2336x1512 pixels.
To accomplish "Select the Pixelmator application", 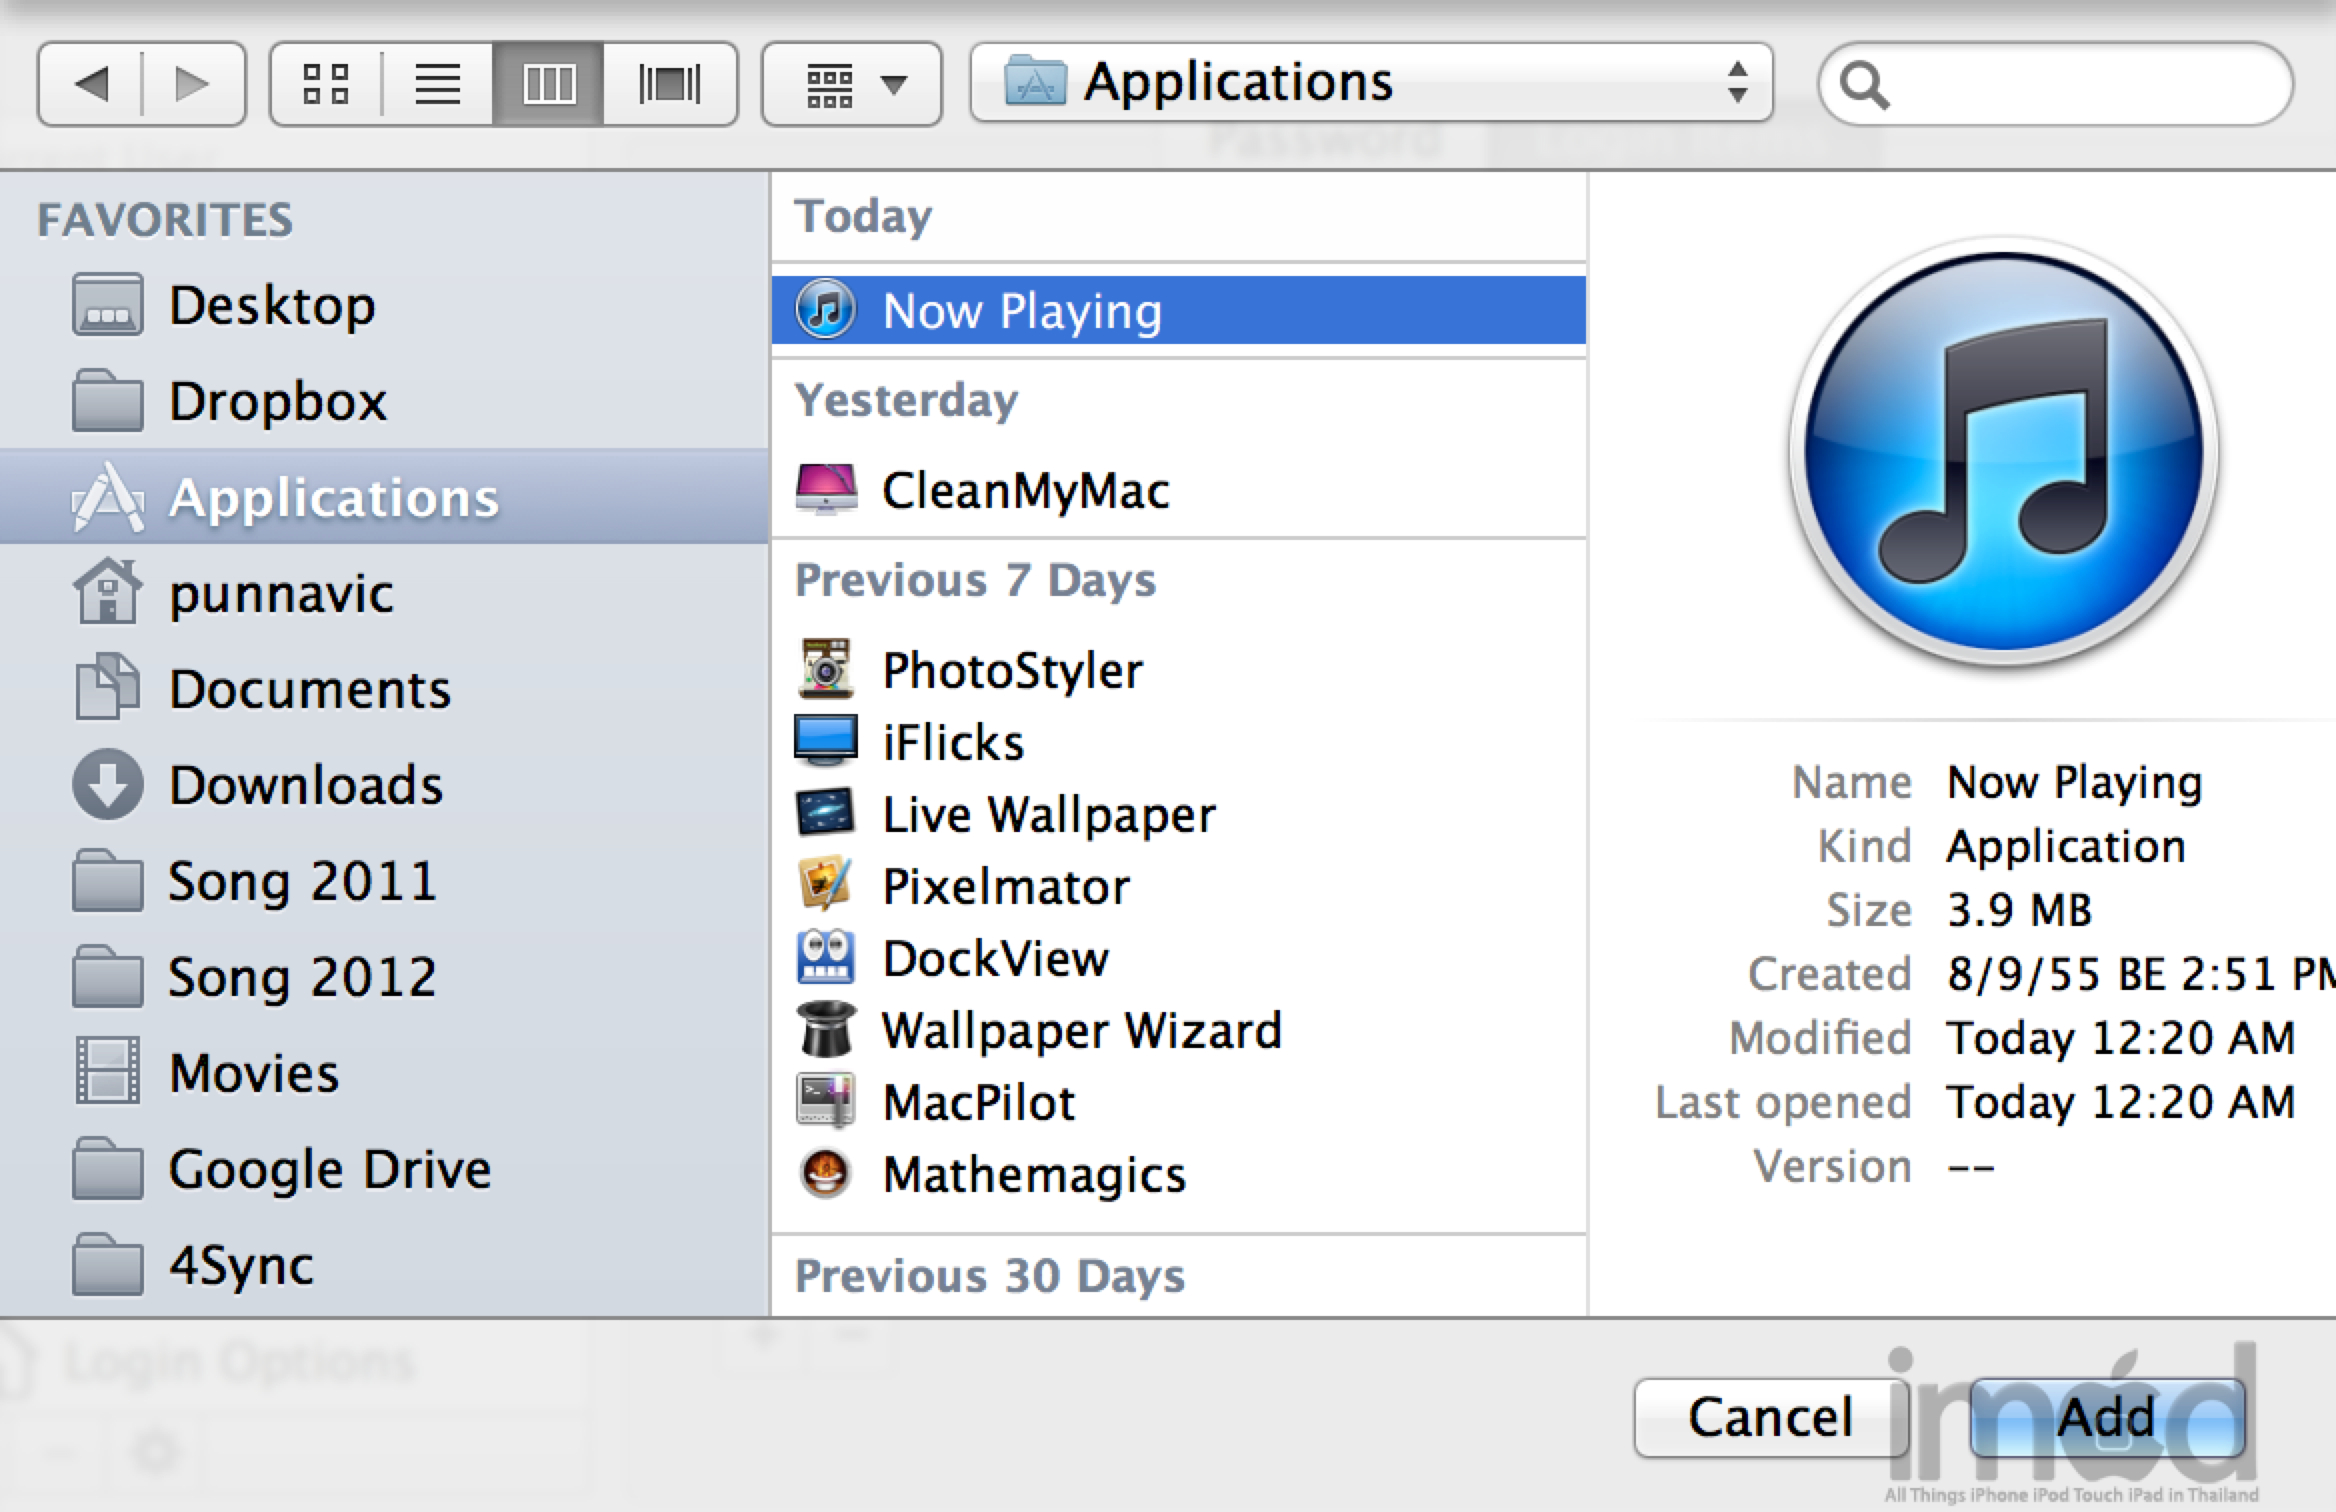I will point(1005,887).
